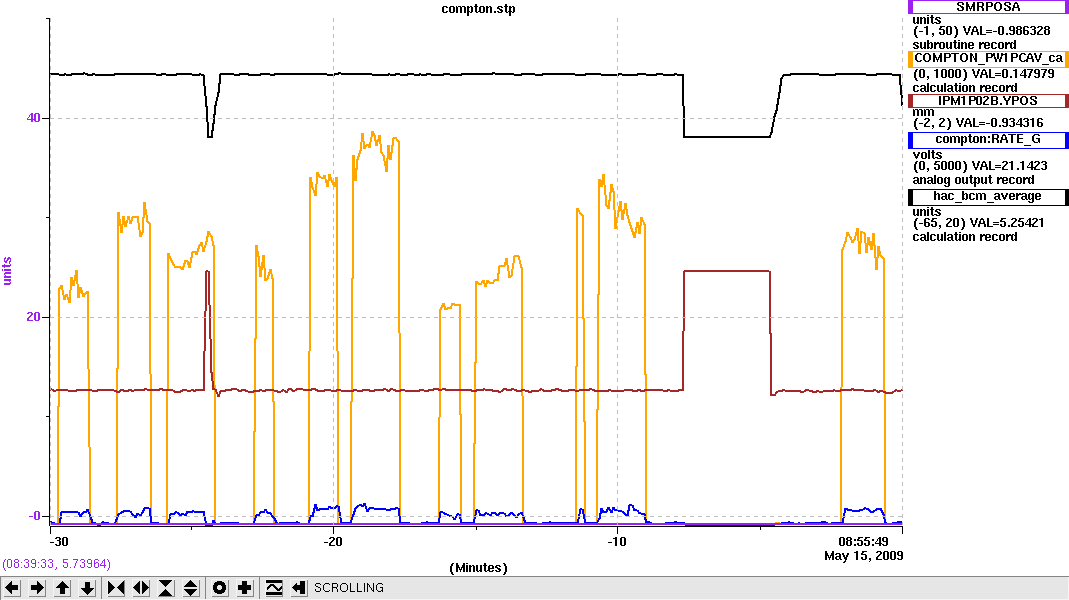Screen dimensions: 1069x600
Task: Click the circle (auto-scale) toolbar icon
Action: point(220,588)
